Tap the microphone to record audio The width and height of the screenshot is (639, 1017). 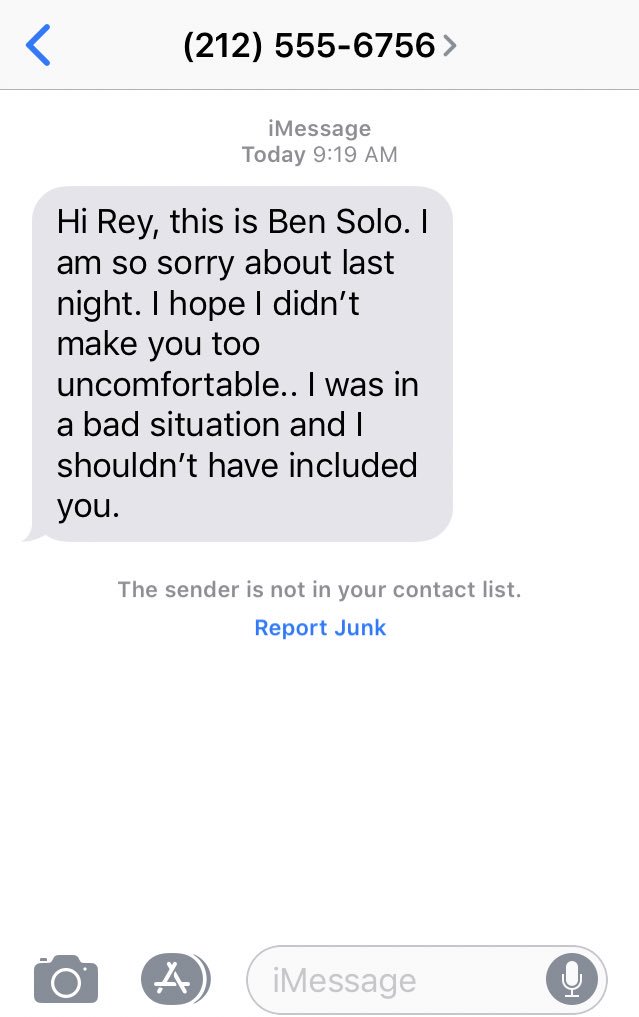(x=571, y=979)
